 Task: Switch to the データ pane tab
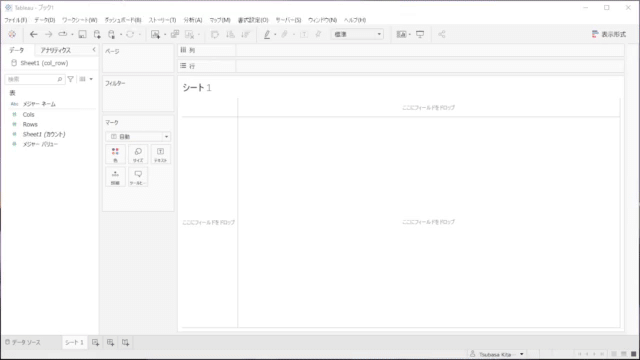click(17, 50)
